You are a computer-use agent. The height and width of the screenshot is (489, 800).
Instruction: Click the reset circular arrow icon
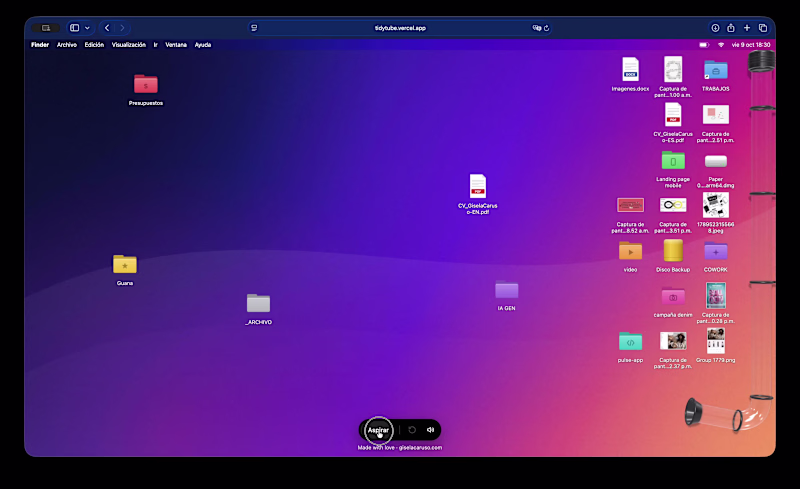point(412,430)
